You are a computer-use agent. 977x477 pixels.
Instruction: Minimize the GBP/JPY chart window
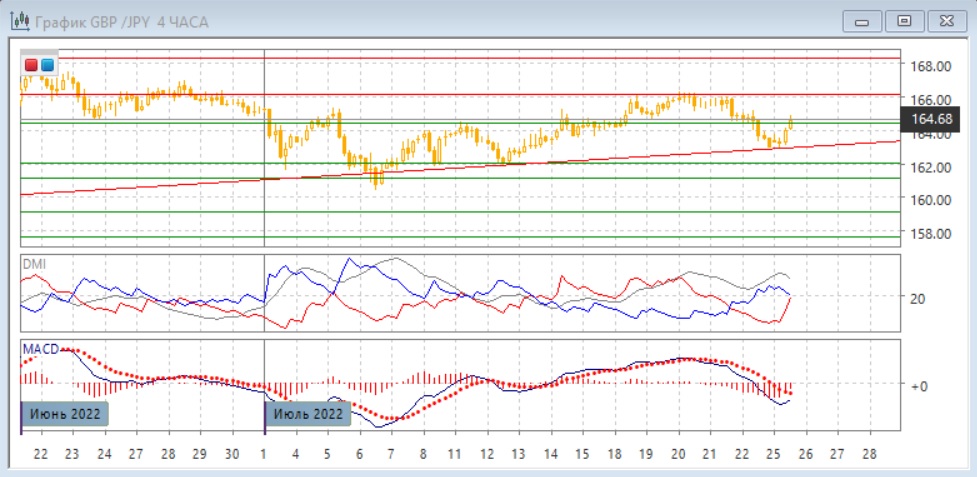[x=863, y=21]
